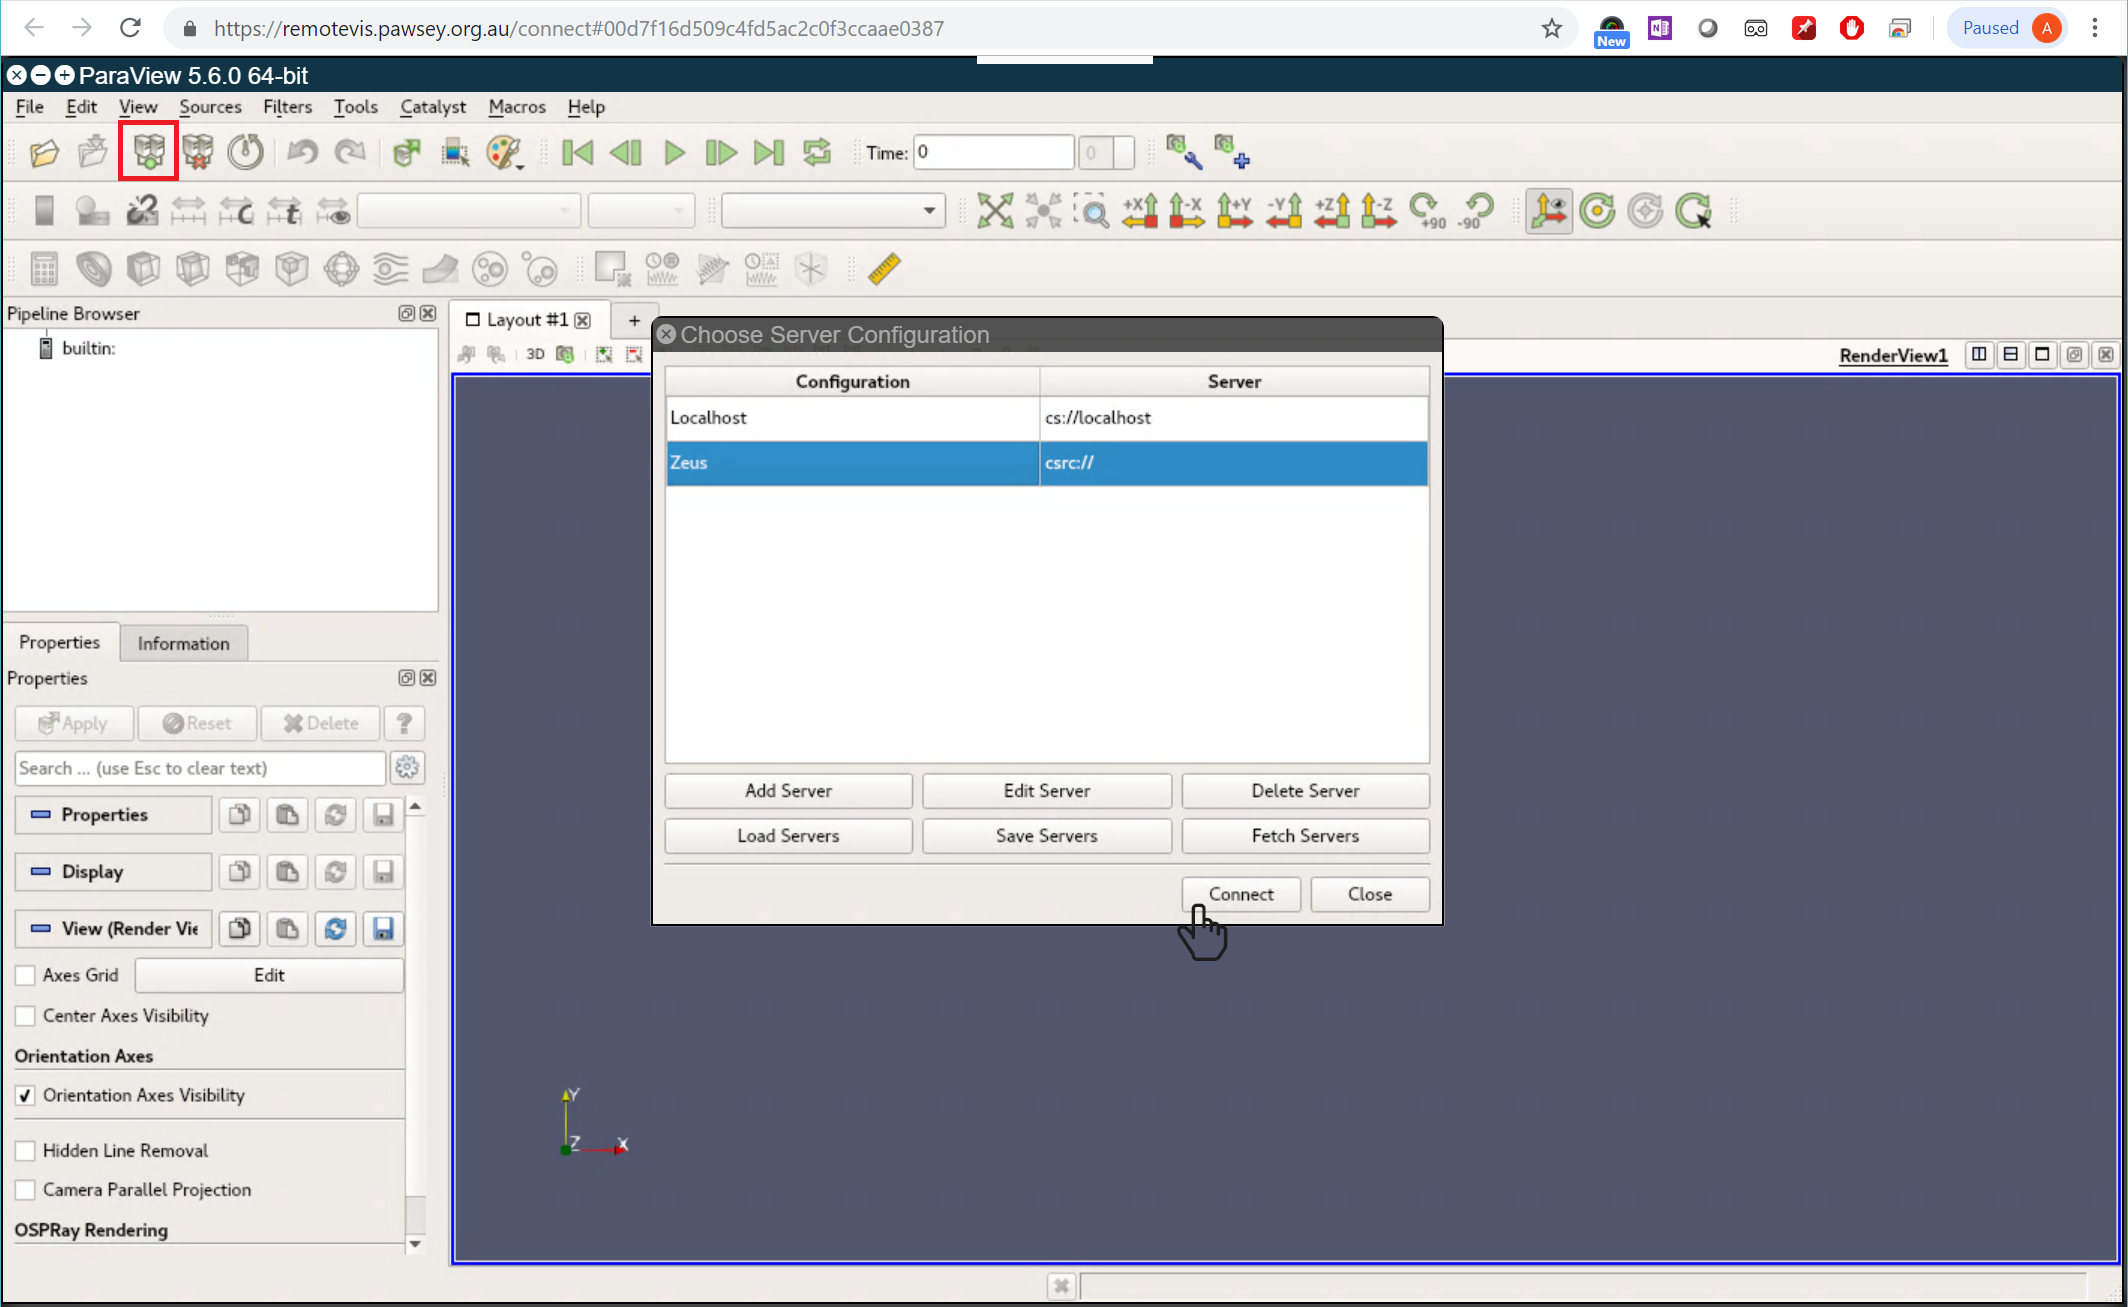
Task: Click the Add Server button
Action: (x=788, y=790)
